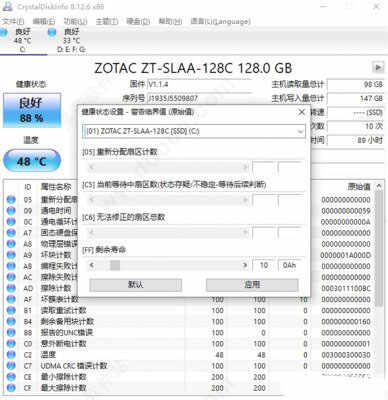388x400 pixels.
Task: Go to next disk with the arrow button
Action: click(378, 67)
